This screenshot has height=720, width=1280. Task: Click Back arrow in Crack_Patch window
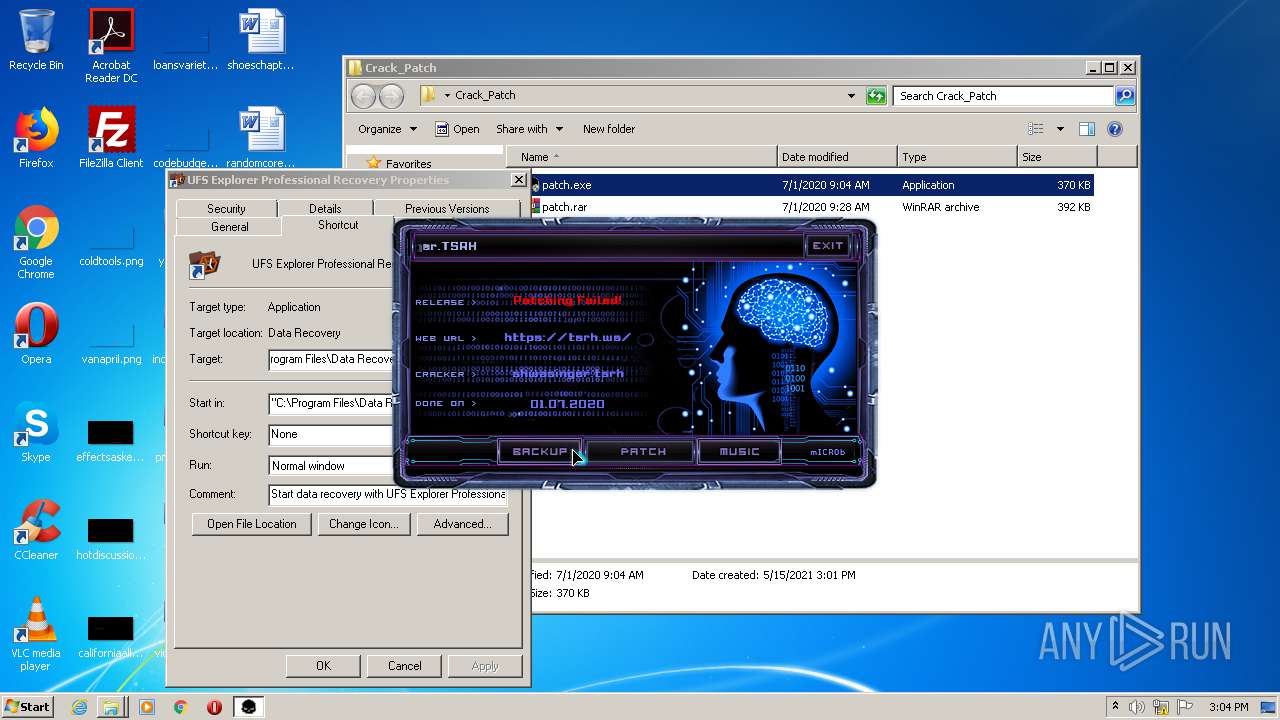point(363,96)
